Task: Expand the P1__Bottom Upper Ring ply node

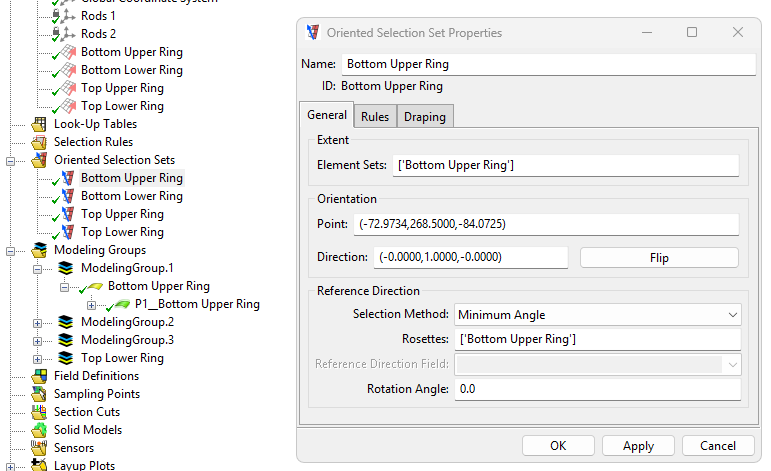Action: [x=92, y=304]
